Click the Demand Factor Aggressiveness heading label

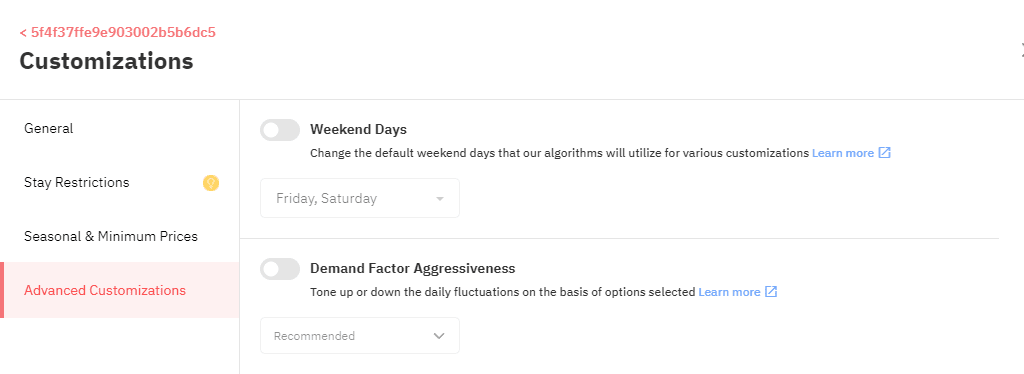click(413, 268)
